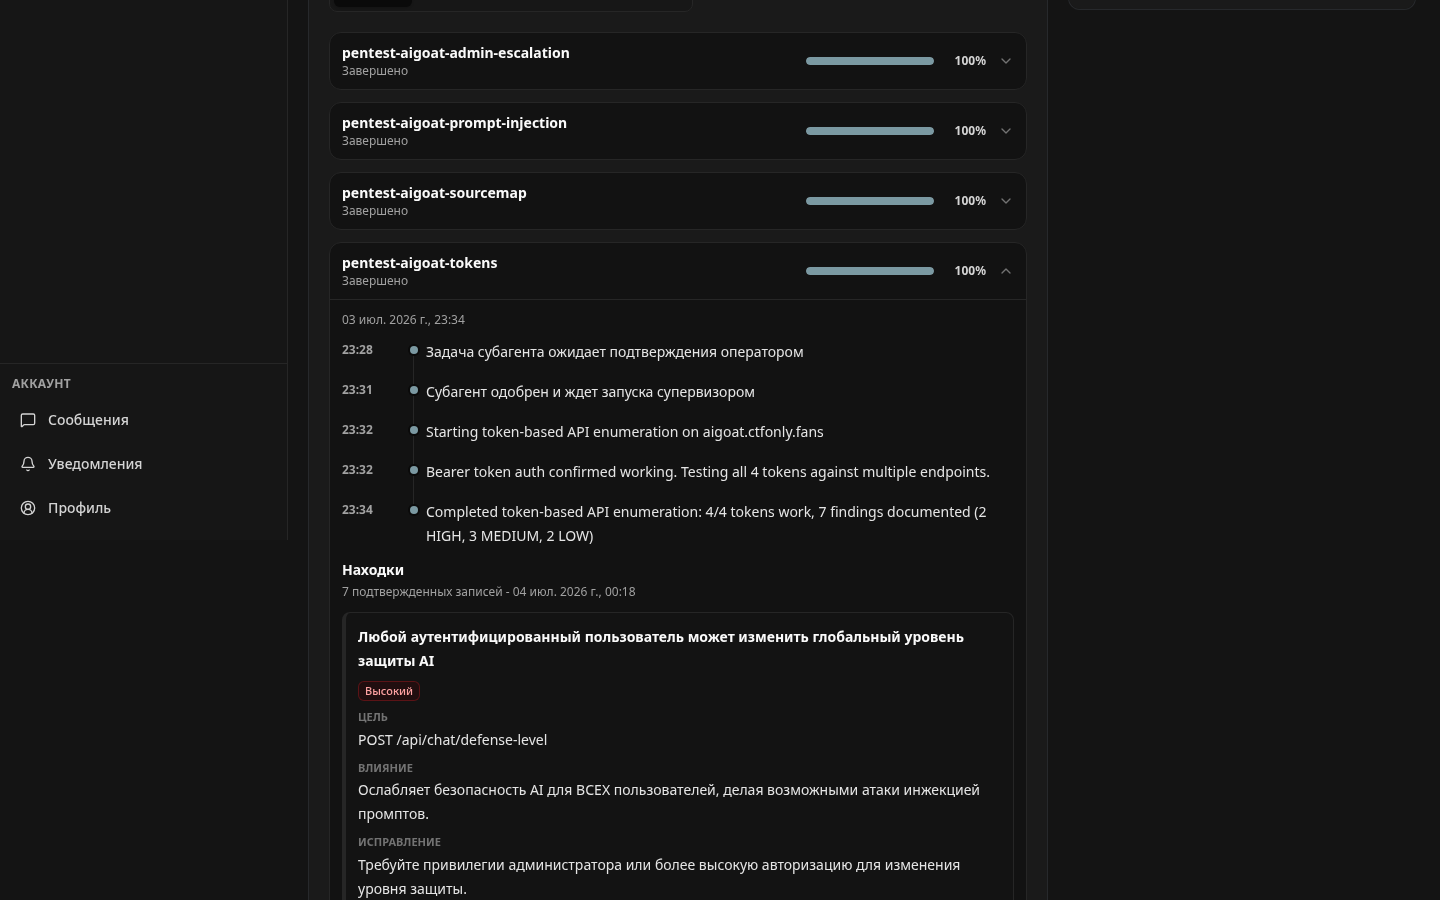Image resolution: width=1440 pixels, height=900 pixels.
Task: Click the Находки section heading
Action: [373, 570]
